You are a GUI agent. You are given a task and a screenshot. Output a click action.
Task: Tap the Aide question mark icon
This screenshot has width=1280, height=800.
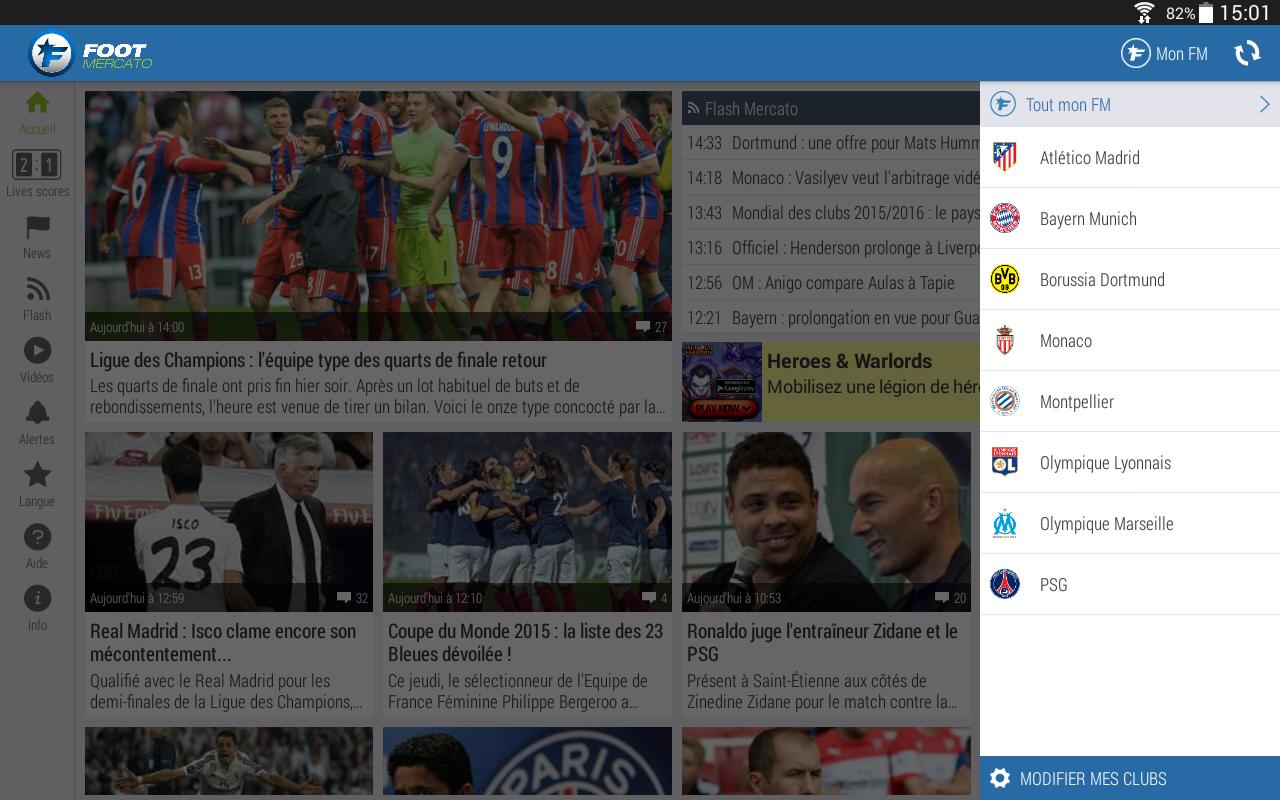click(37, 537)
